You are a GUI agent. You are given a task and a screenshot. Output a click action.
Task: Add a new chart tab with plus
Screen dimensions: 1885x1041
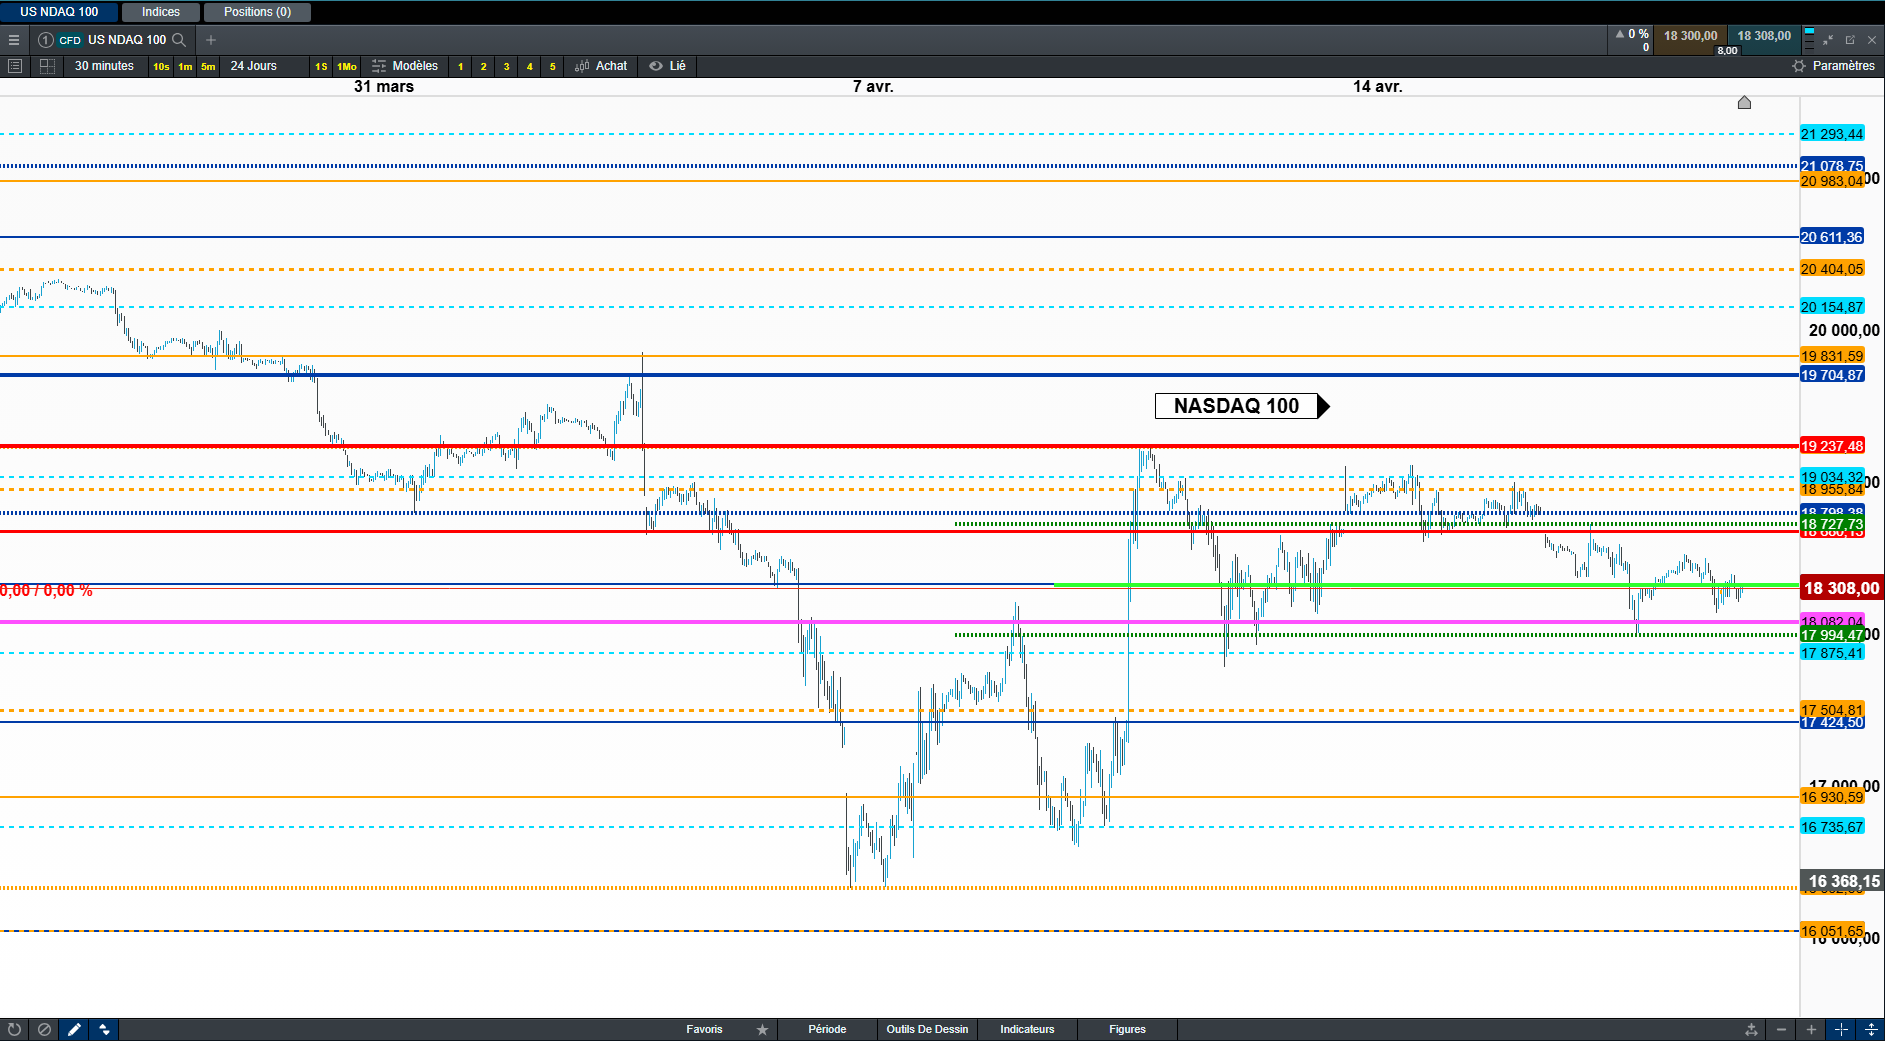(x=211, y=40)
